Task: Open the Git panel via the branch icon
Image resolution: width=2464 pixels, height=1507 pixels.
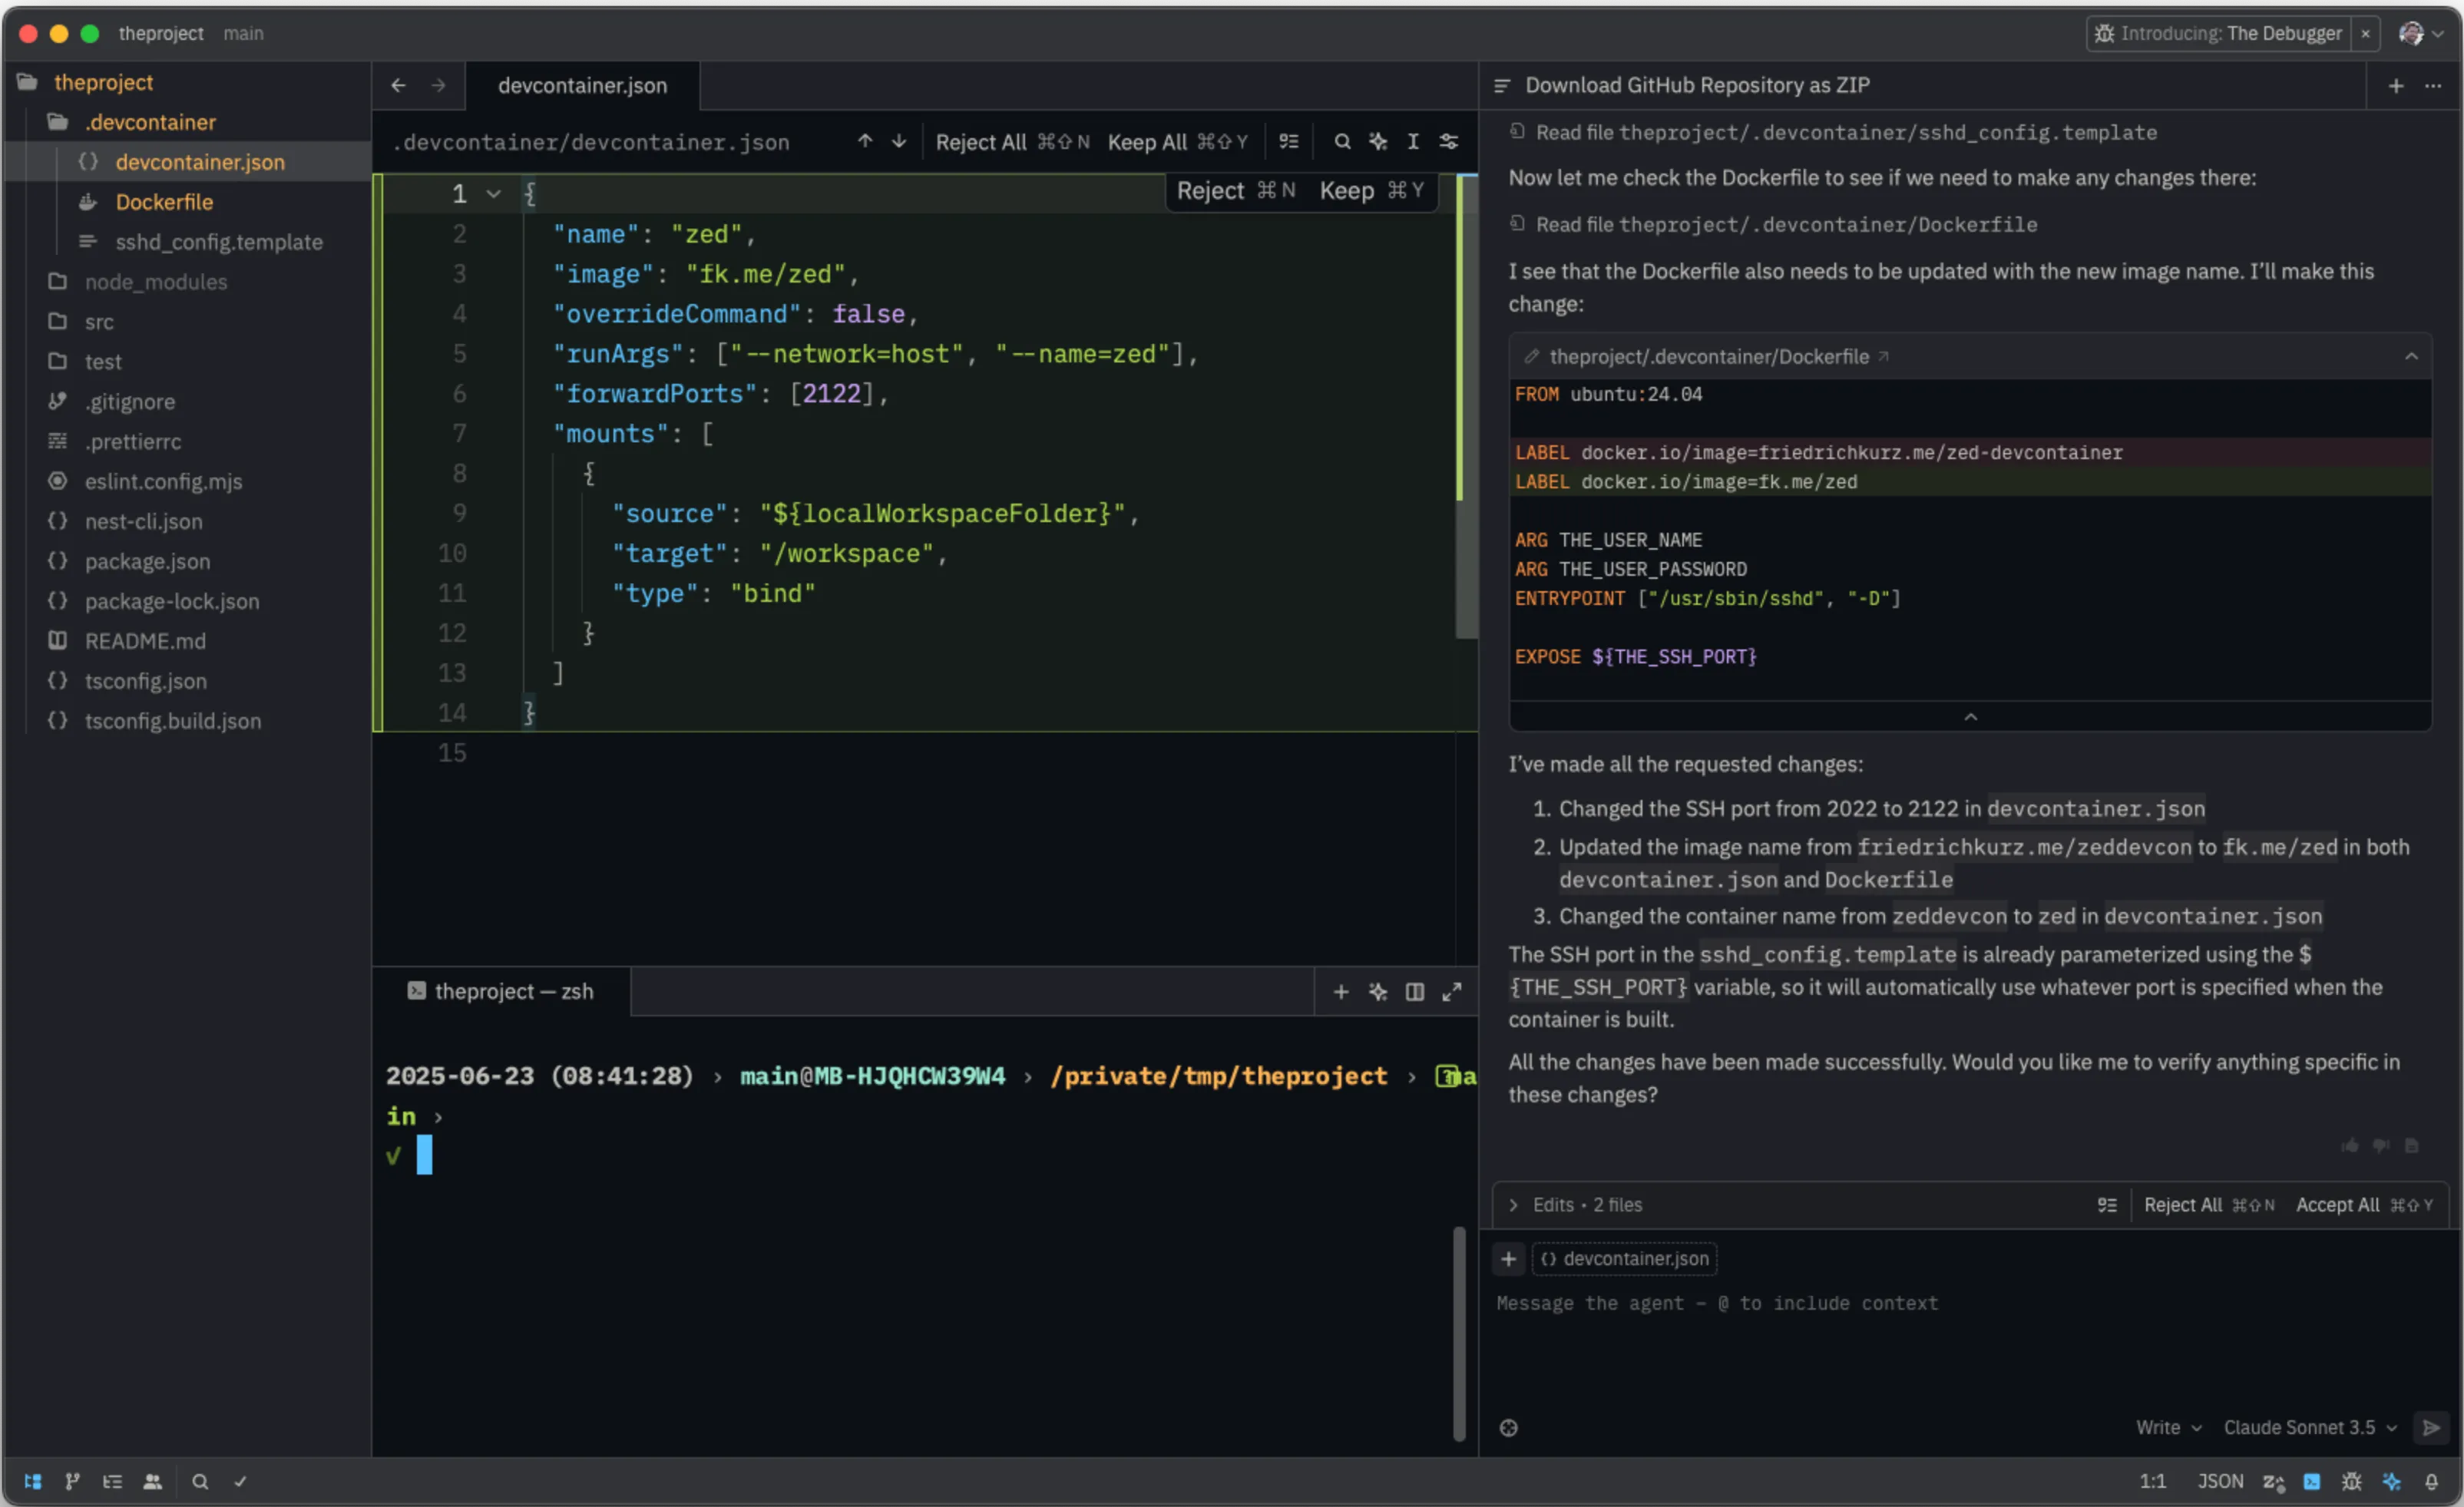Action: 71,1482
